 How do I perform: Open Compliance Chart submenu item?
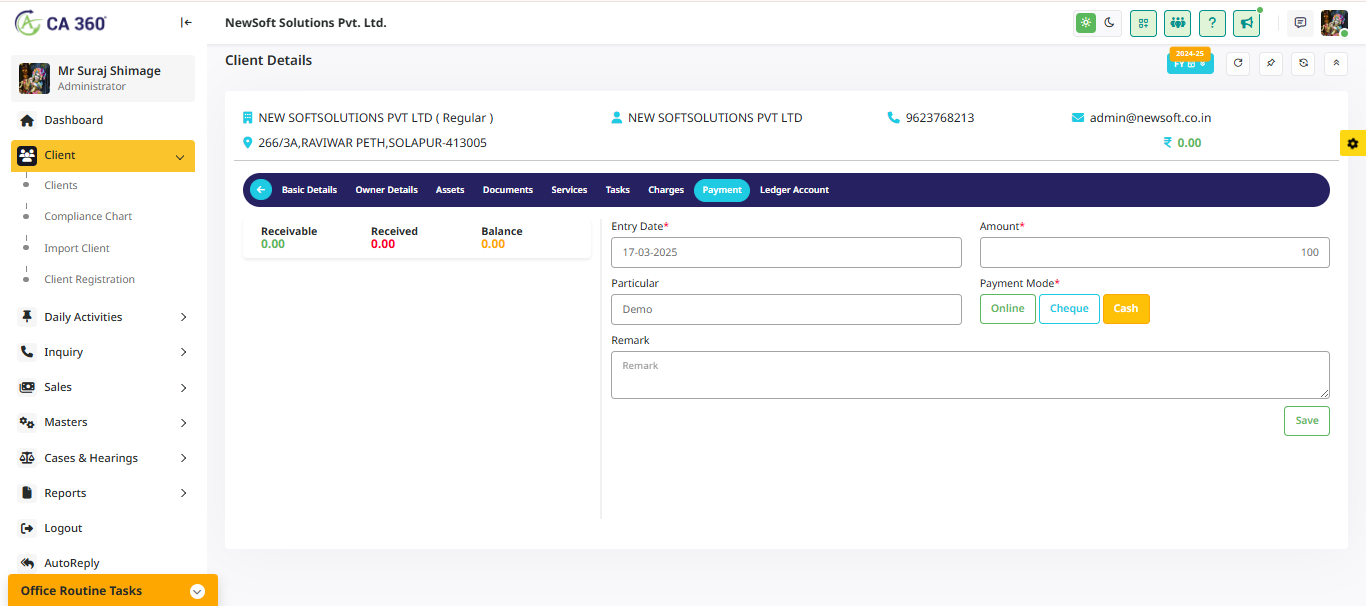coord(88,216)
